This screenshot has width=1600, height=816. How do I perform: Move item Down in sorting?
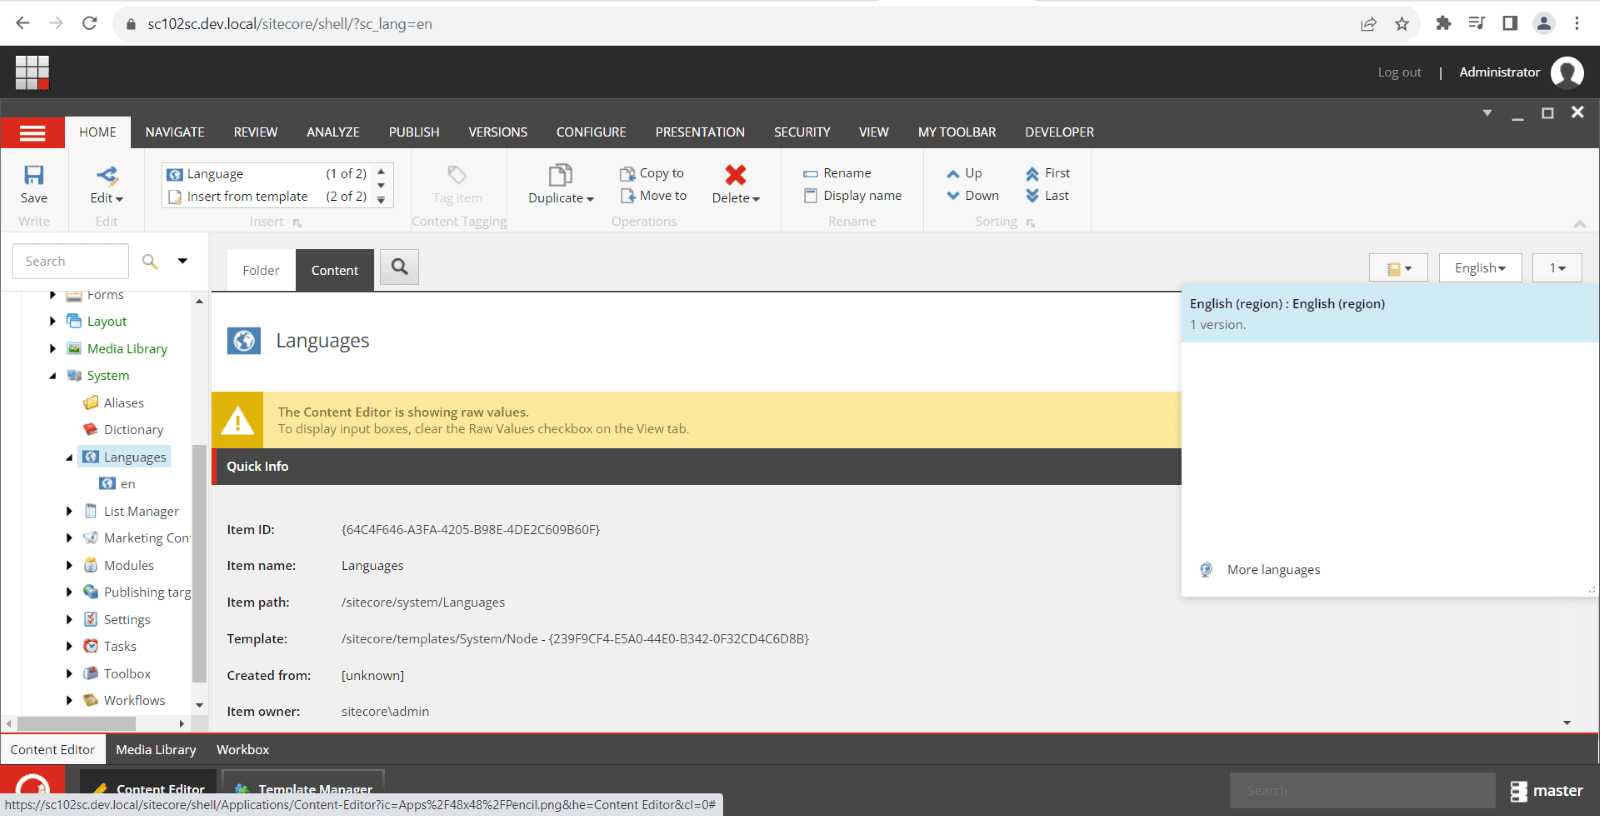(973, 196)
